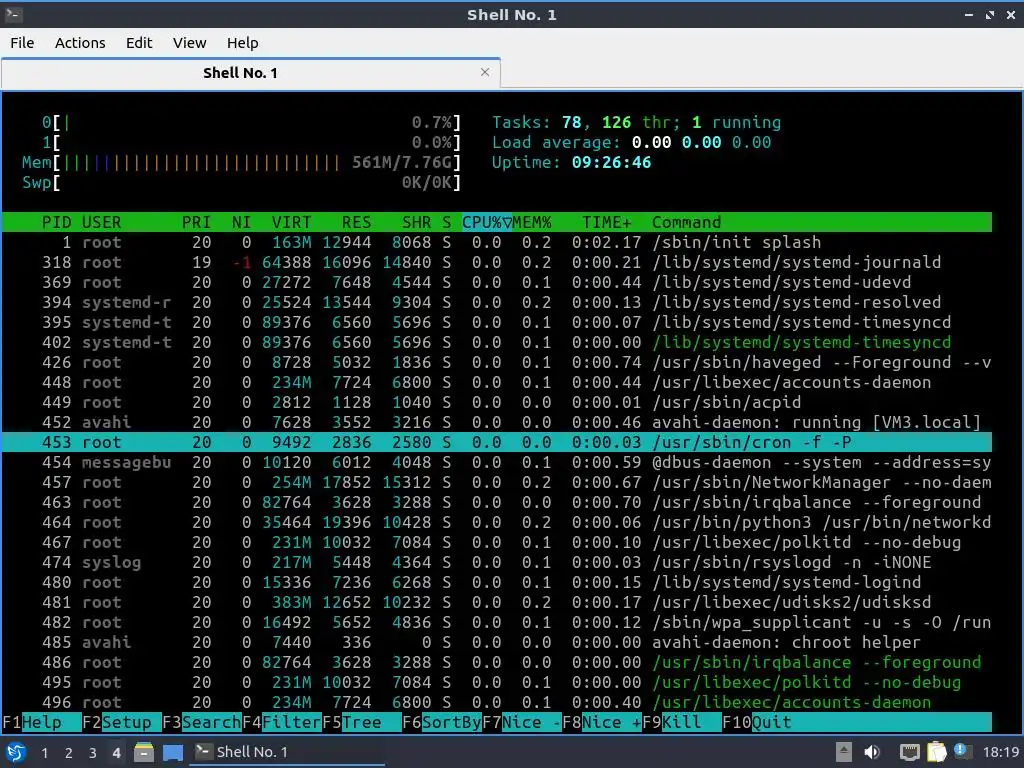Select the NetworkManager process row
This screenshot has height=768, width=1024.
[496, 483]
